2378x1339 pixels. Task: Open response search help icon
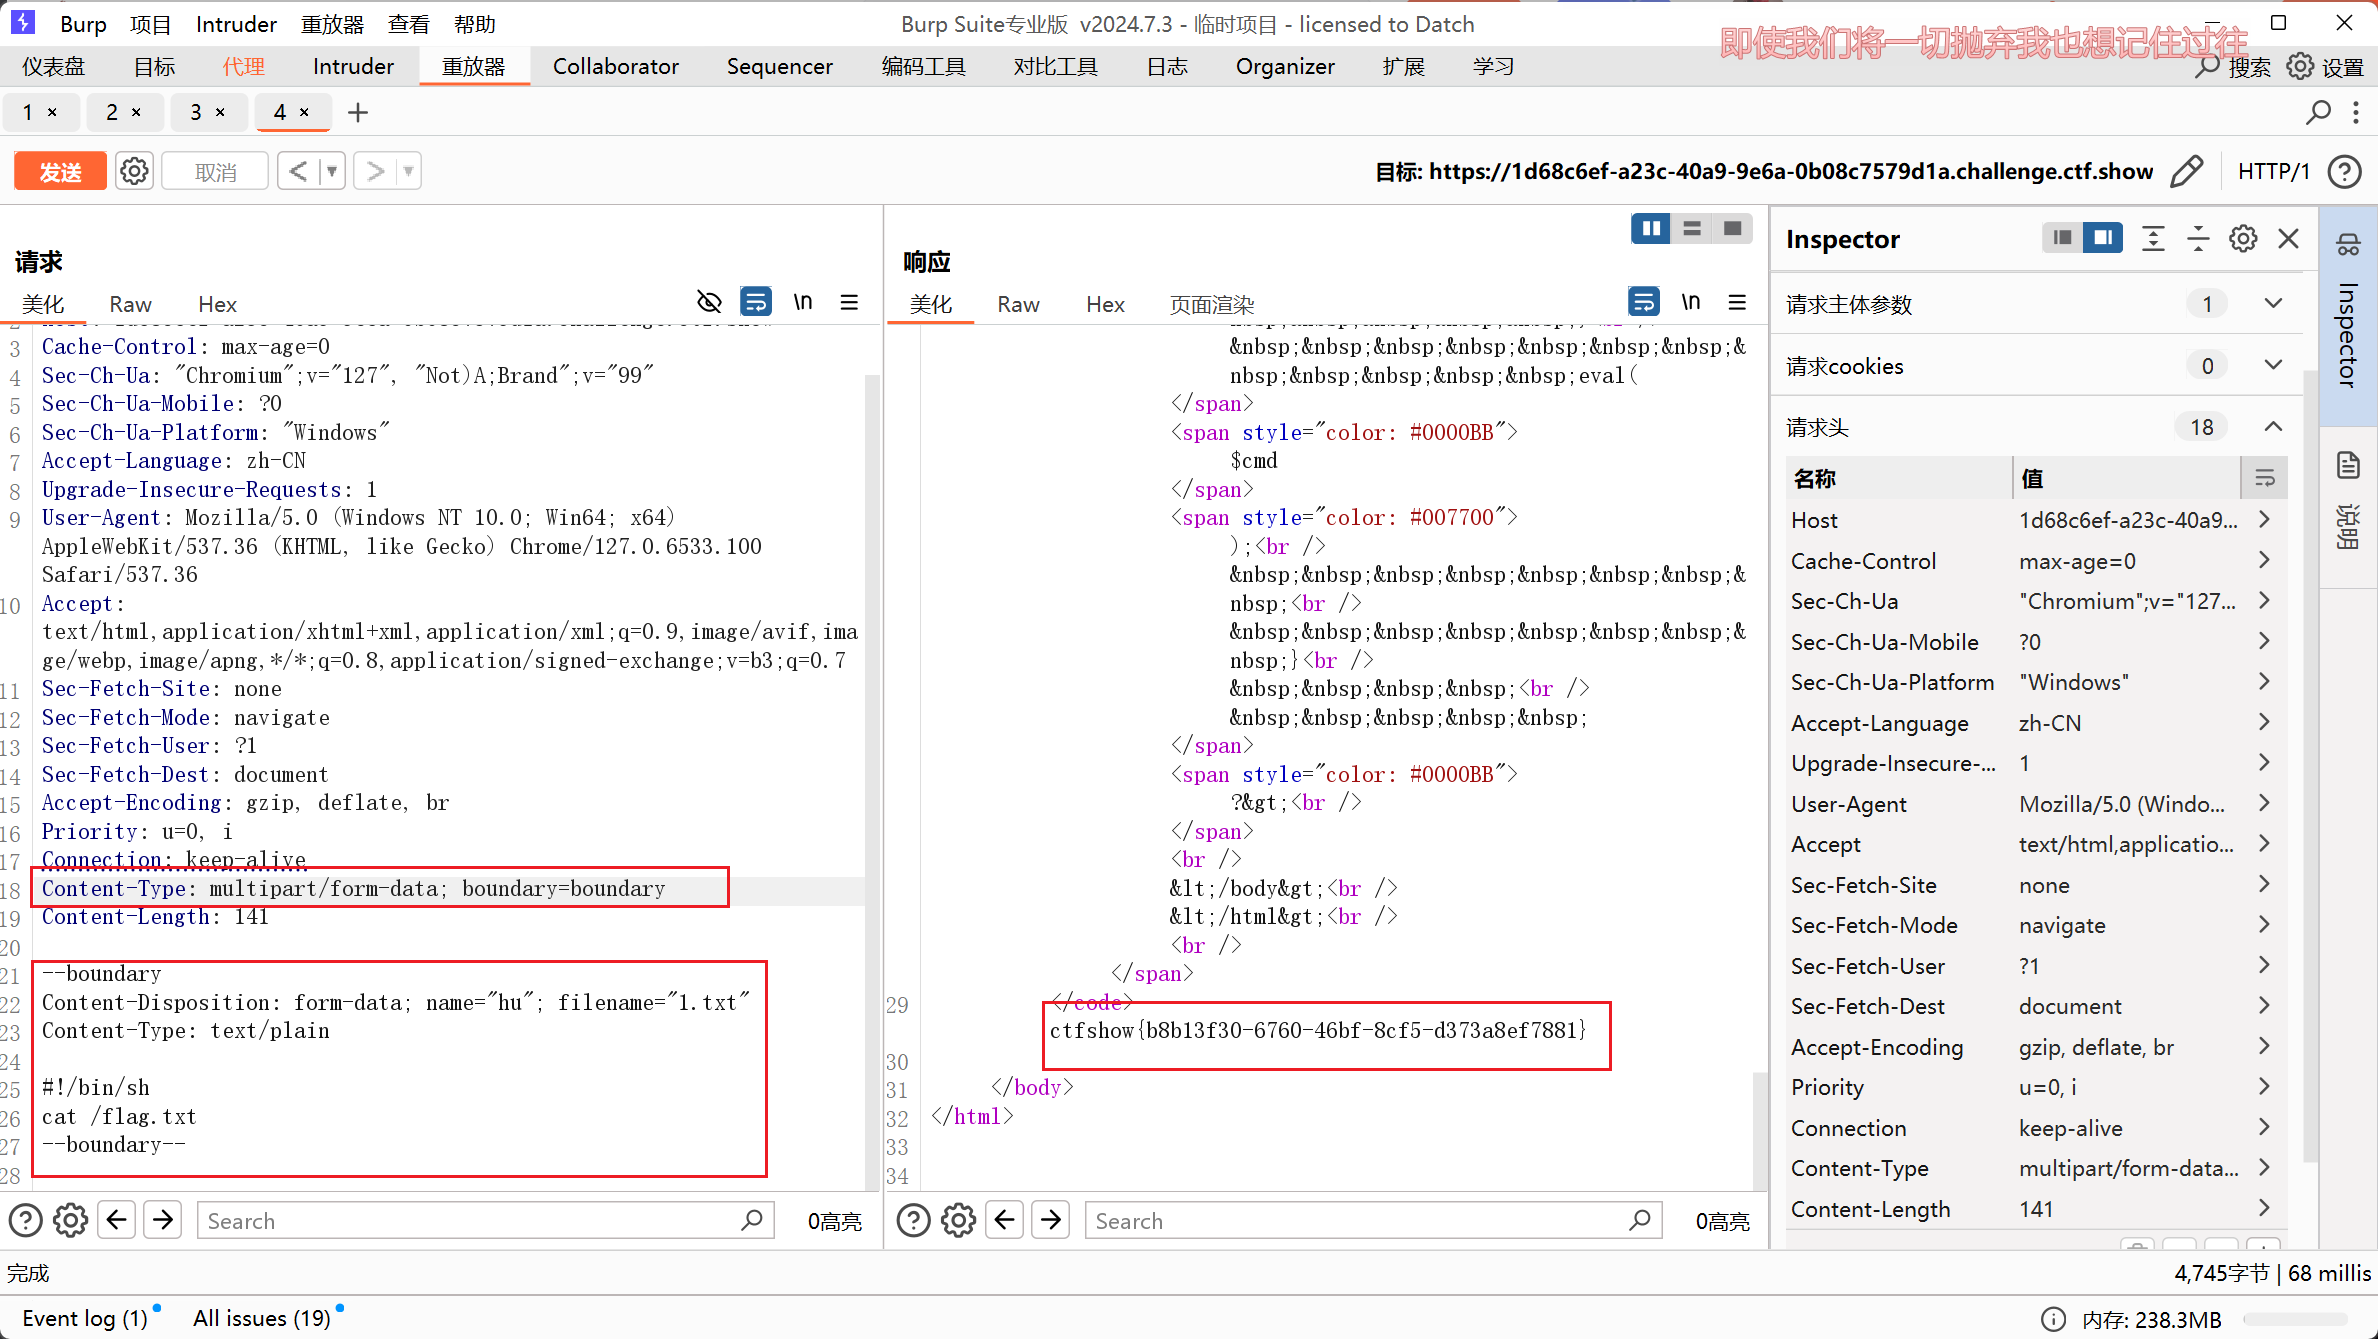pyautogui.click(x=913, y=1221)
